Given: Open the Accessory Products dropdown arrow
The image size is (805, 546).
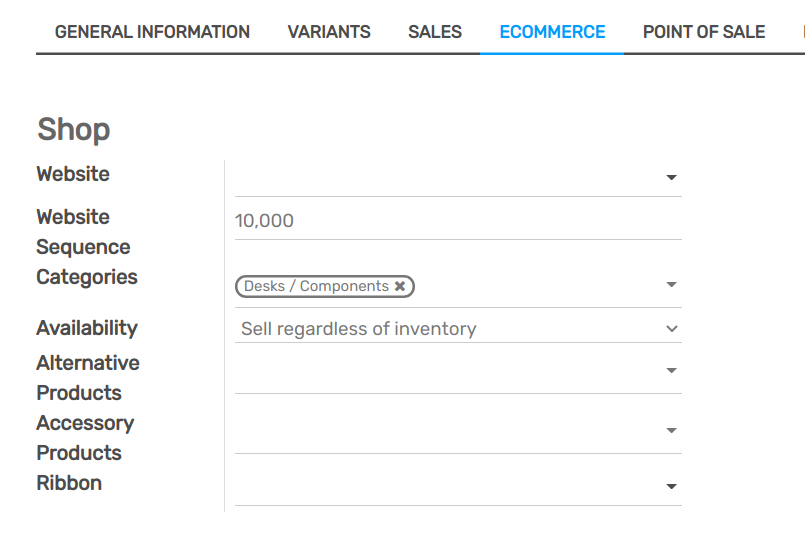Looking at the screenshot, I should pyautogui.click(x=671, y=431).
